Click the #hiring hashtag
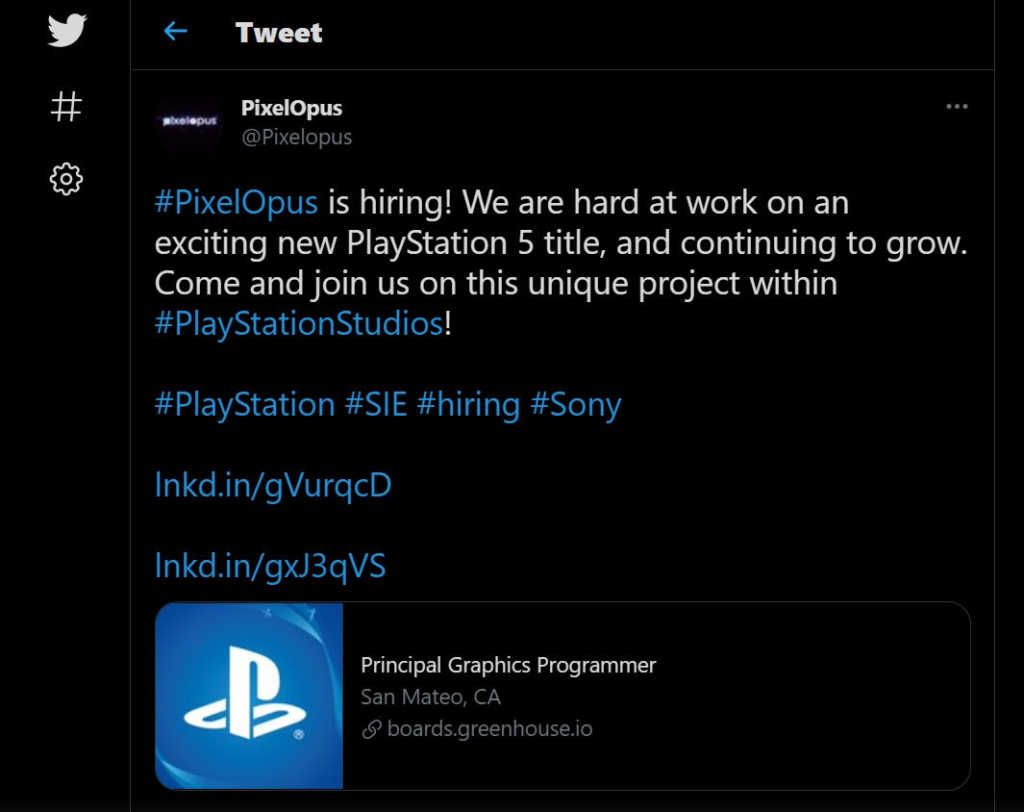Screen dimensions: 1024x812 [x=468, y=404]
